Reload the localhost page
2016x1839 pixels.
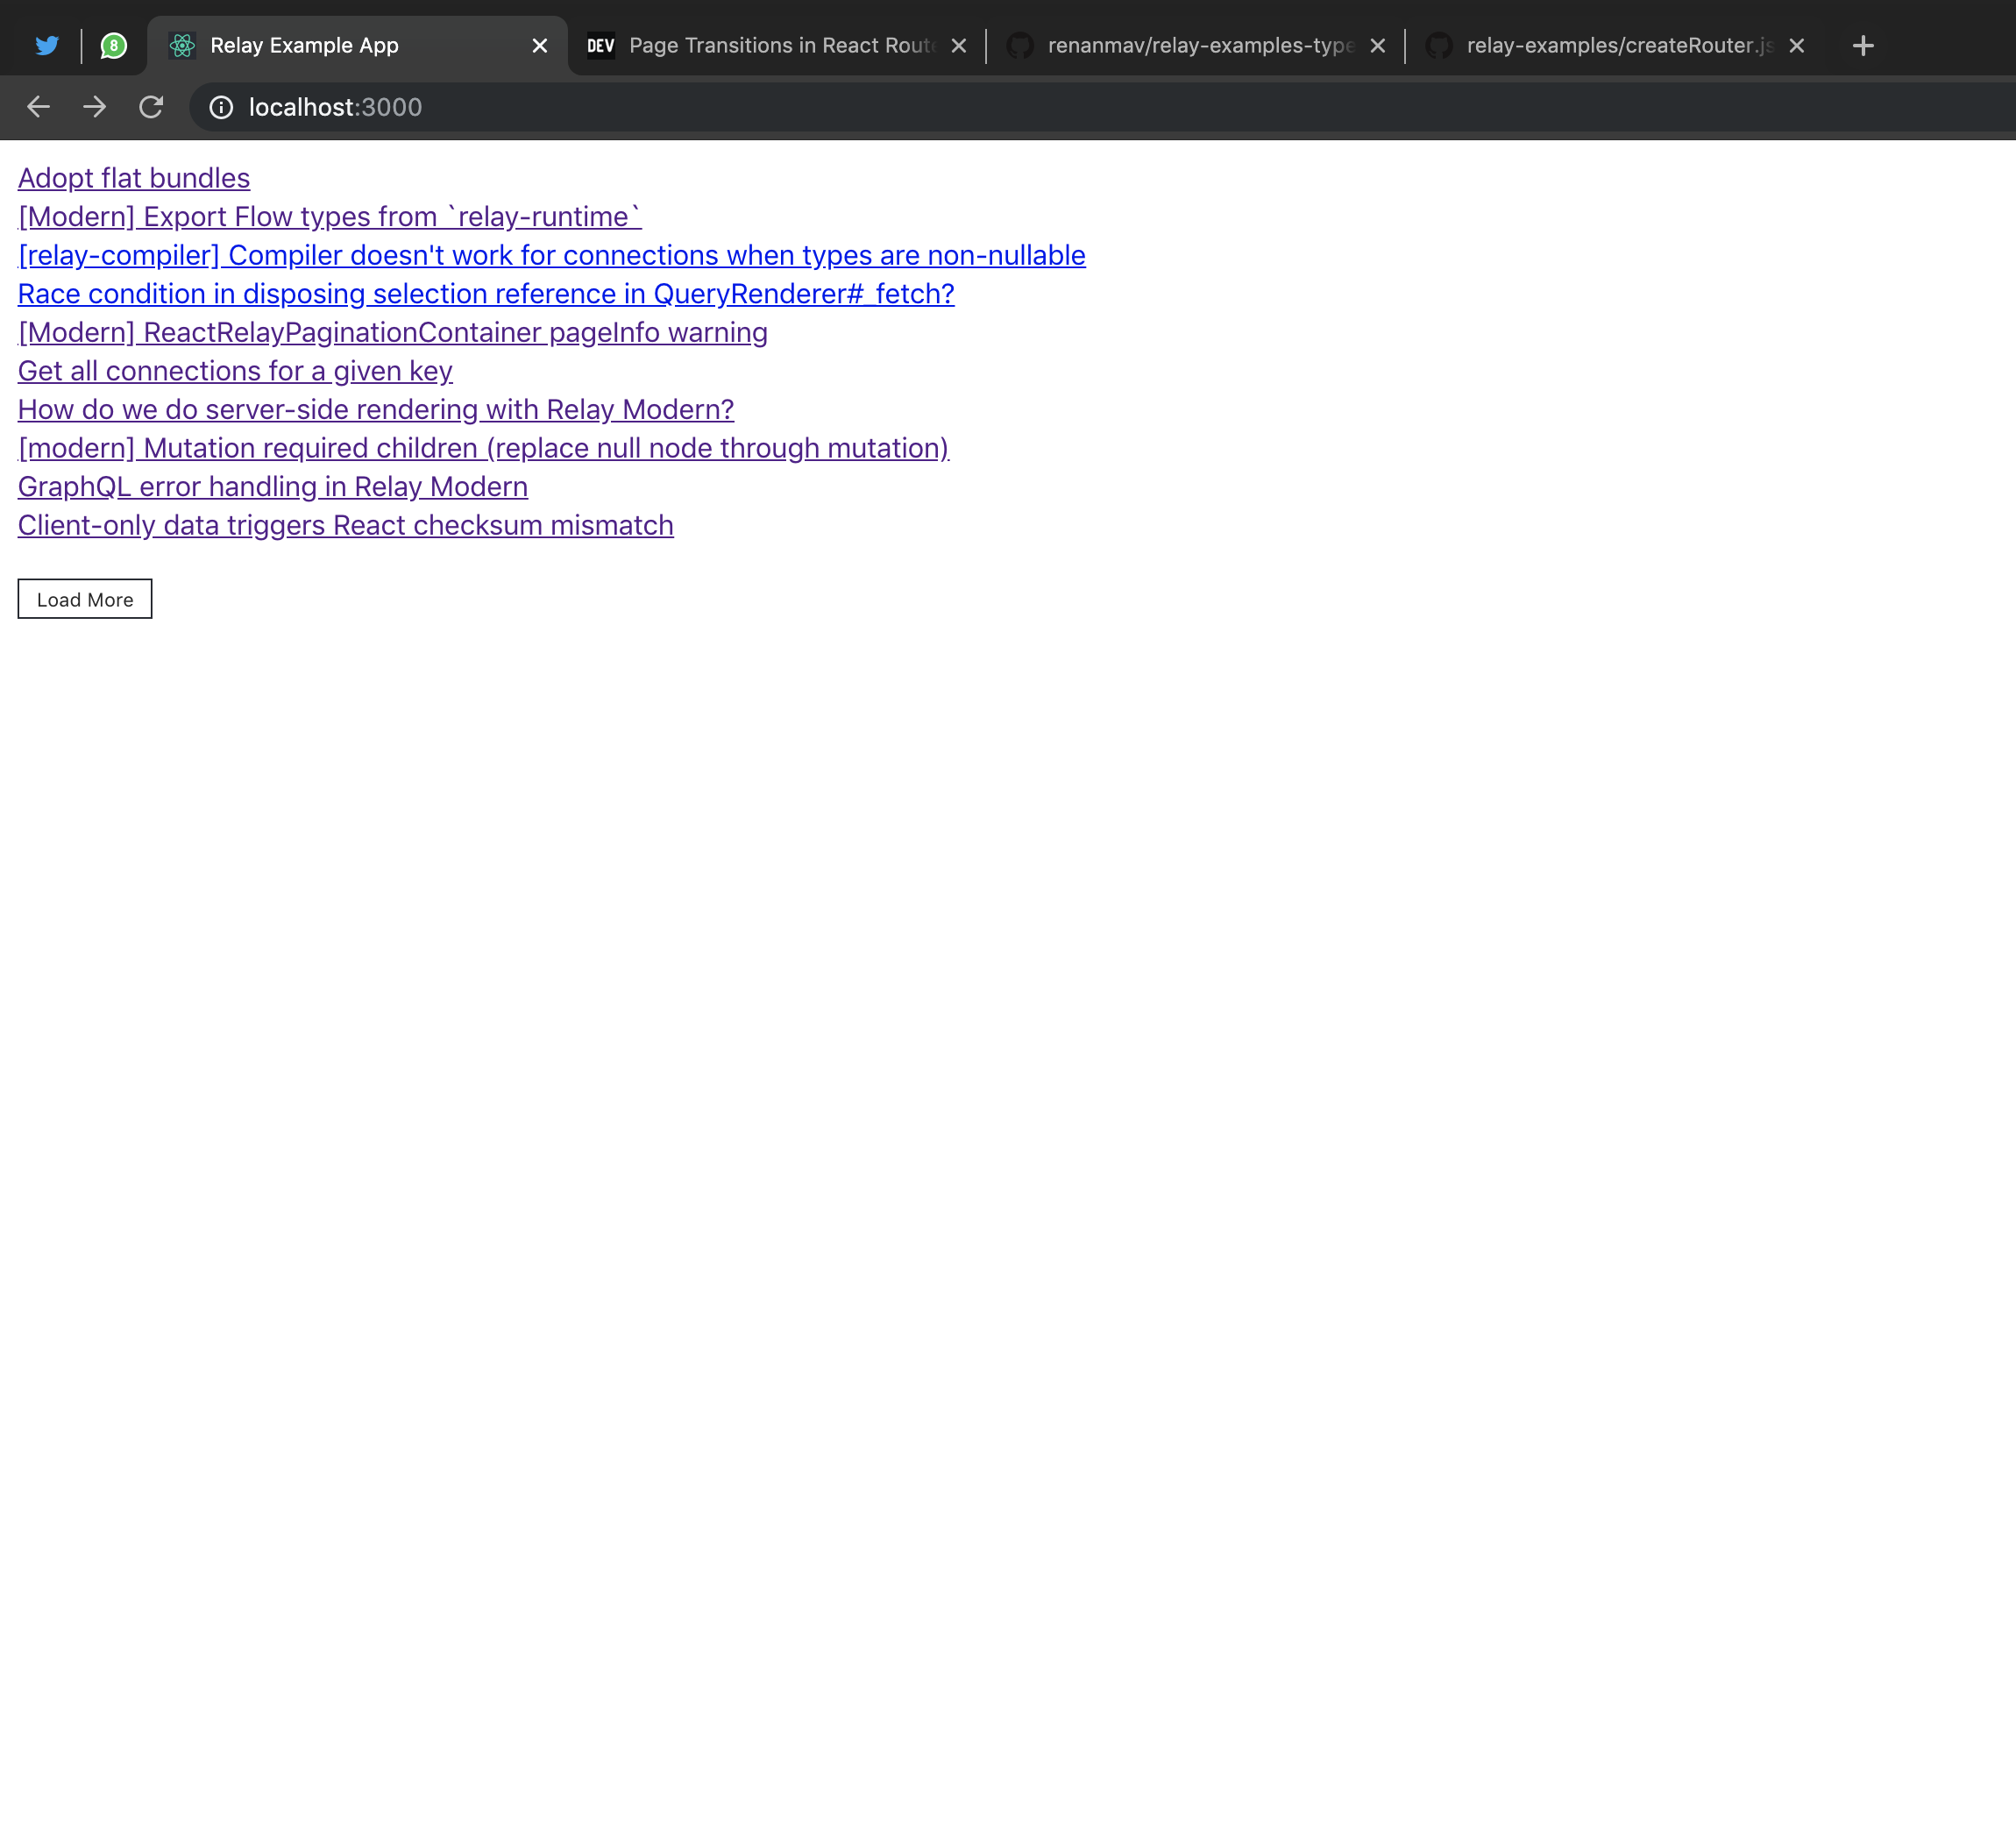(x=151, y=107)
